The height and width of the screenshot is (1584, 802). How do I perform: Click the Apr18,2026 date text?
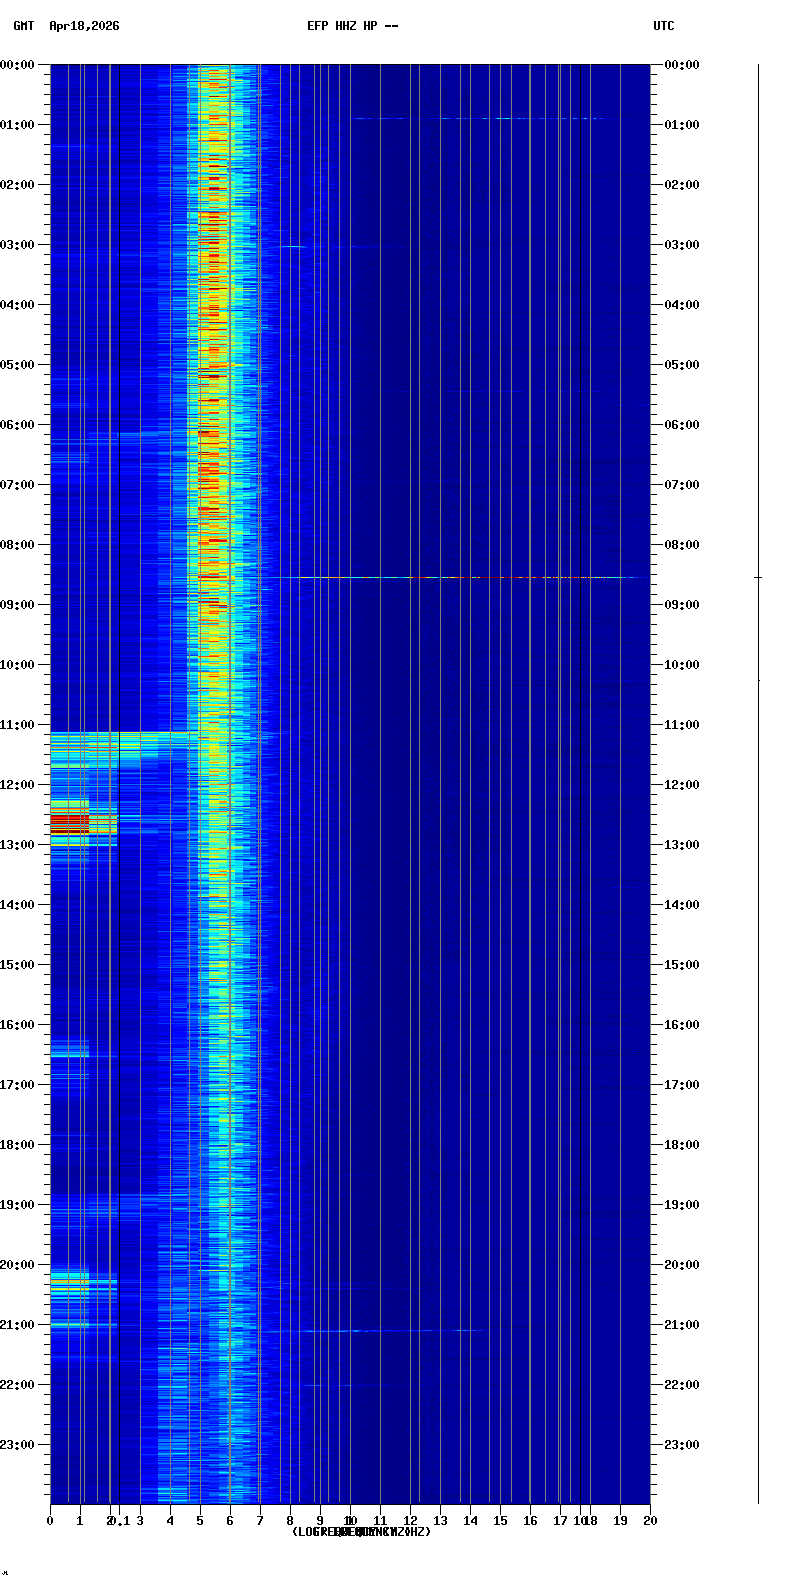pyautogui.click(x=84, y=26)
